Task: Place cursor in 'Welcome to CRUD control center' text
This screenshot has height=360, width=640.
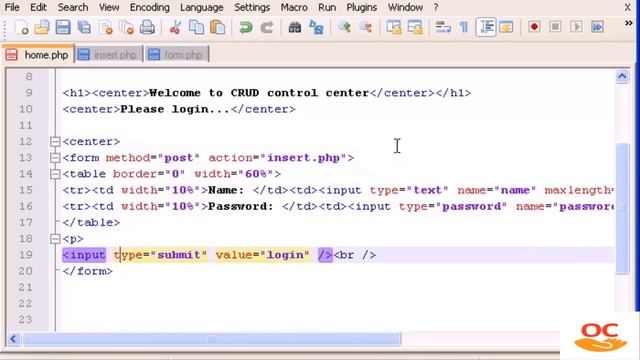Action: (259, 93)
